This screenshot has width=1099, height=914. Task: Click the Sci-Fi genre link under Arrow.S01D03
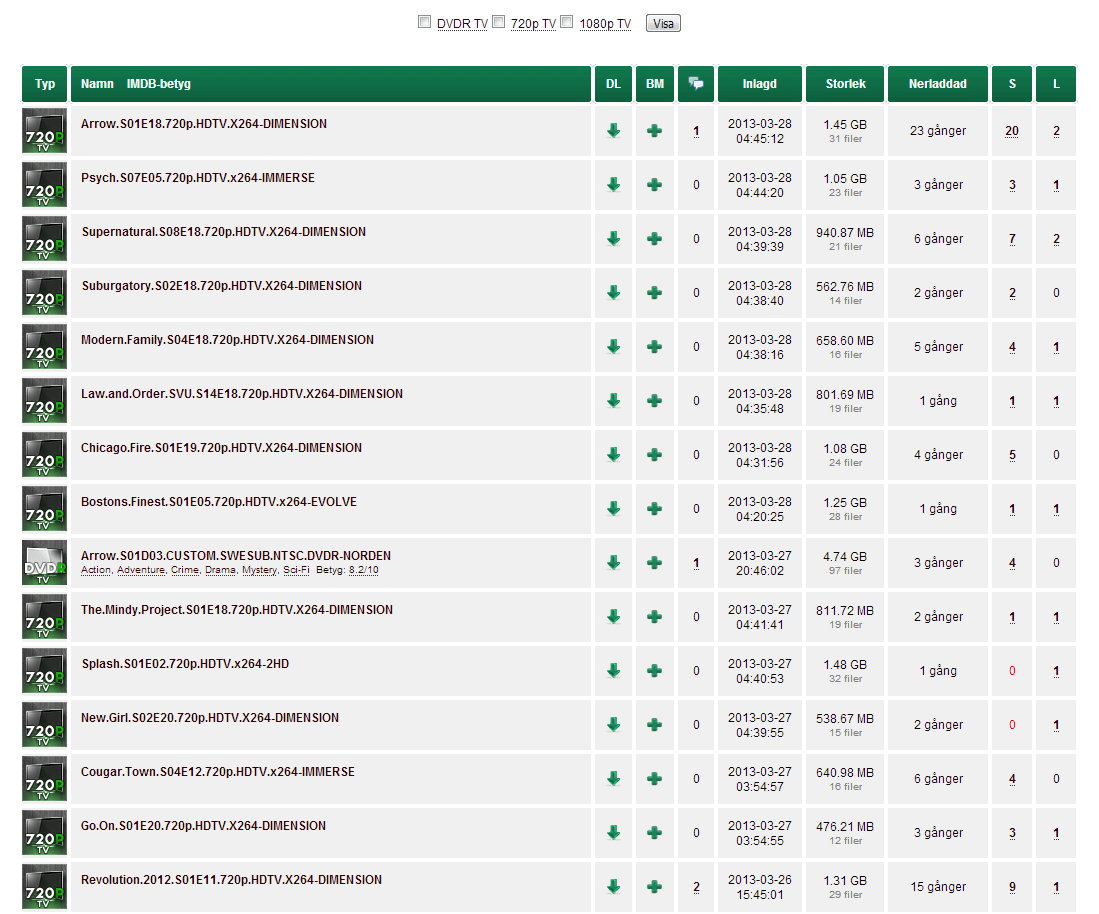coord(296,571)
